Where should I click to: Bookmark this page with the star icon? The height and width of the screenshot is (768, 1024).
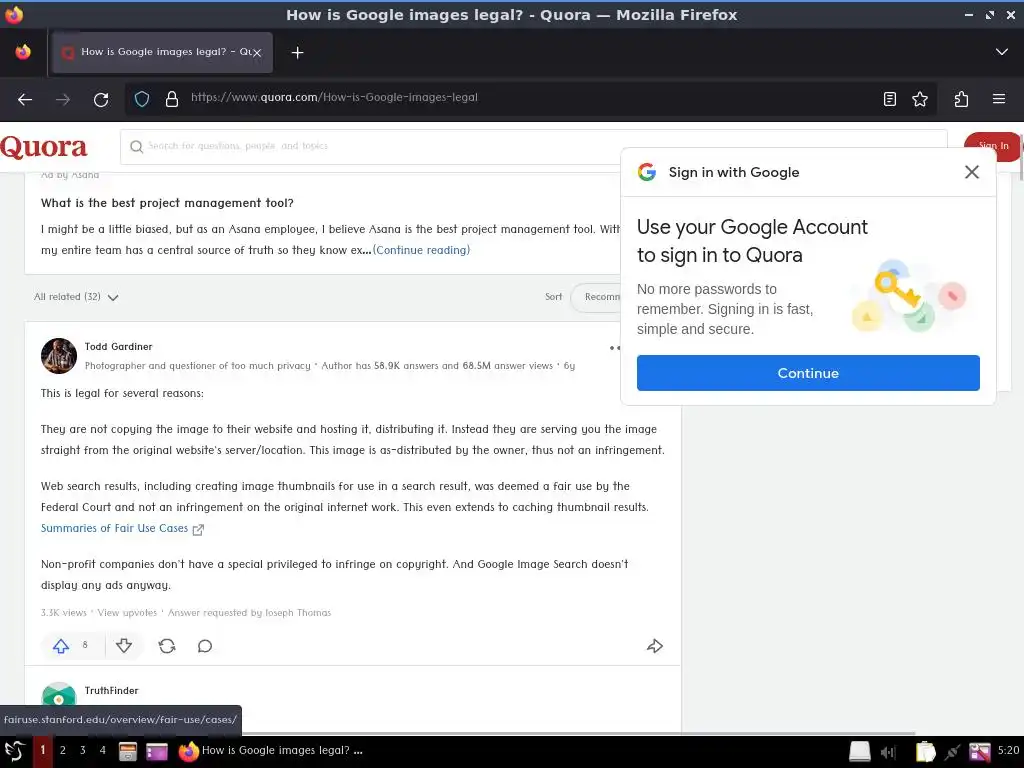tap(920, 99)
